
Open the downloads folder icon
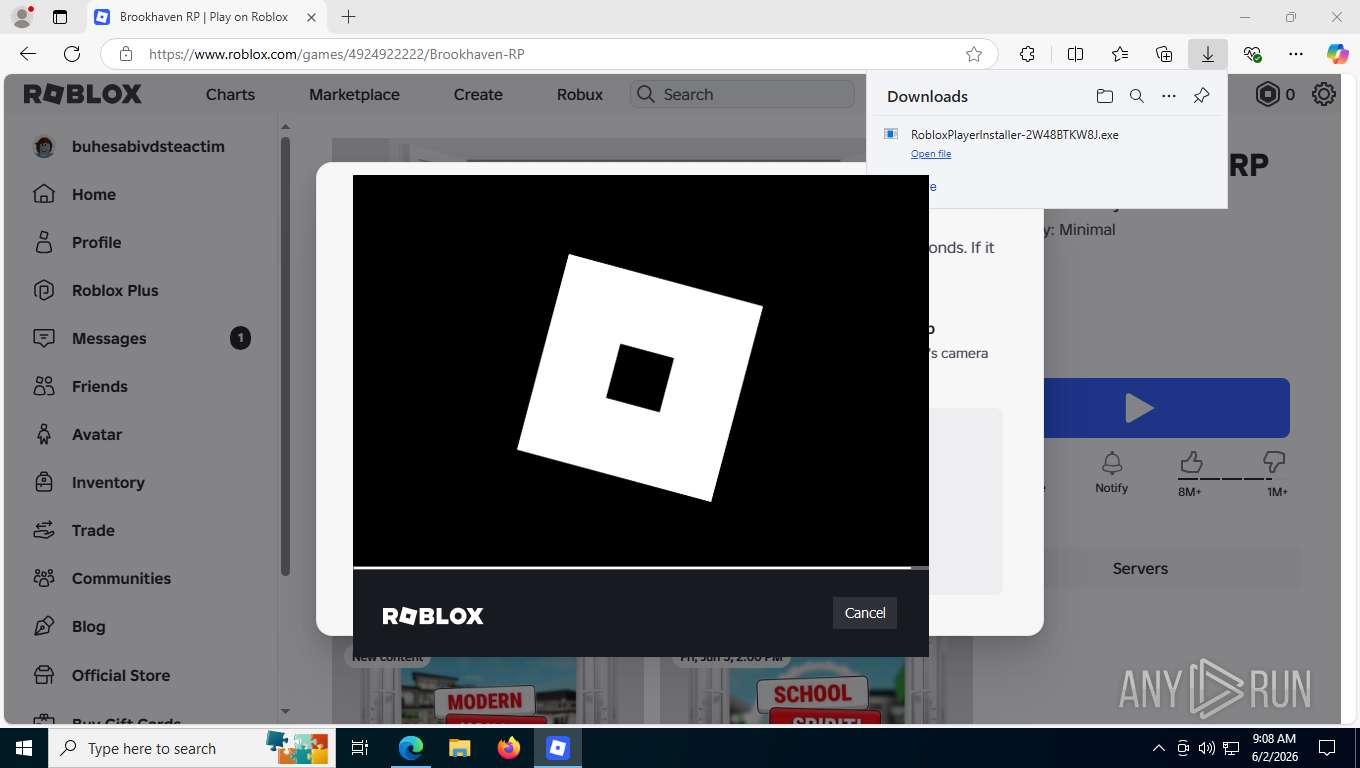1104,96
